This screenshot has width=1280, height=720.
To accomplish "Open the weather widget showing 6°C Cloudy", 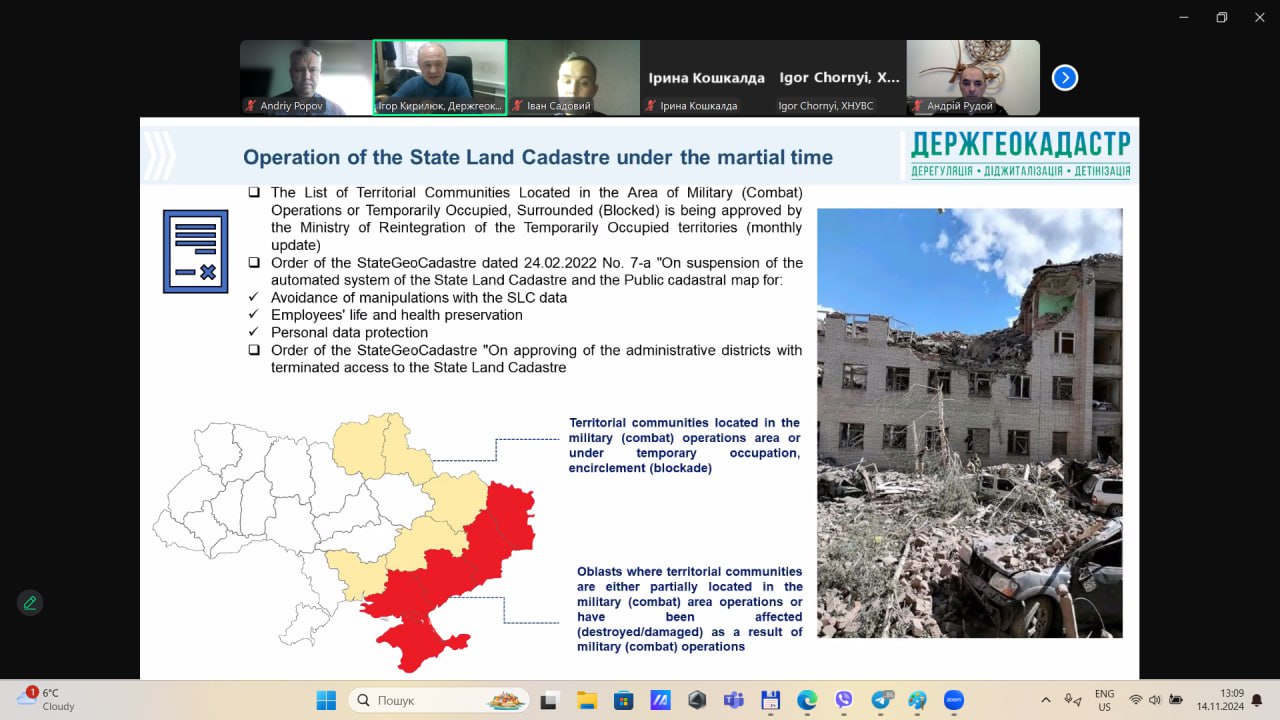I will 46,699.
